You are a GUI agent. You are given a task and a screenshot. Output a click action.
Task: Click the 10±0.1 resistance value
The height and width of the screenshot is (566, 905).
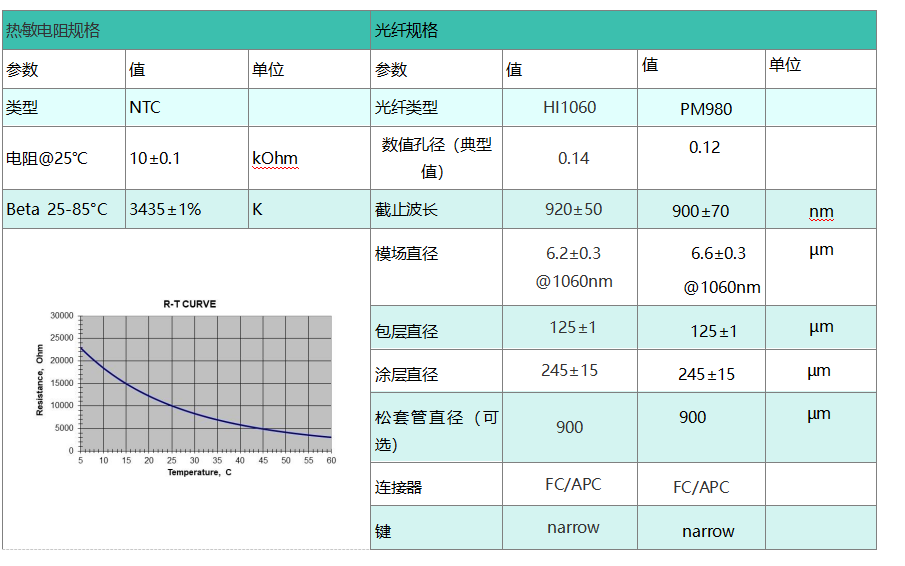(155, 158)
